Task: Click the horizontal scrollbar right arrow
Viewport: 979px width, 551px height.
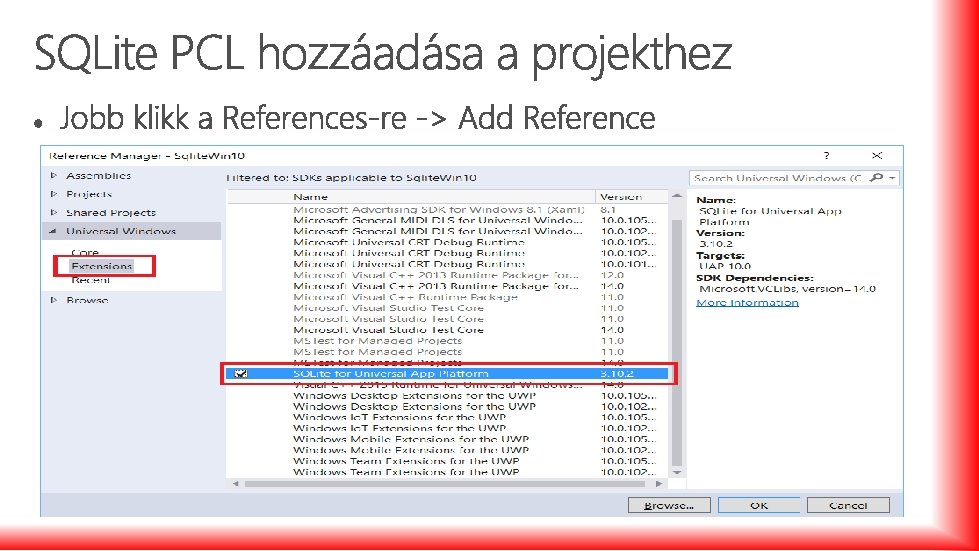Action: coord(659,484)
